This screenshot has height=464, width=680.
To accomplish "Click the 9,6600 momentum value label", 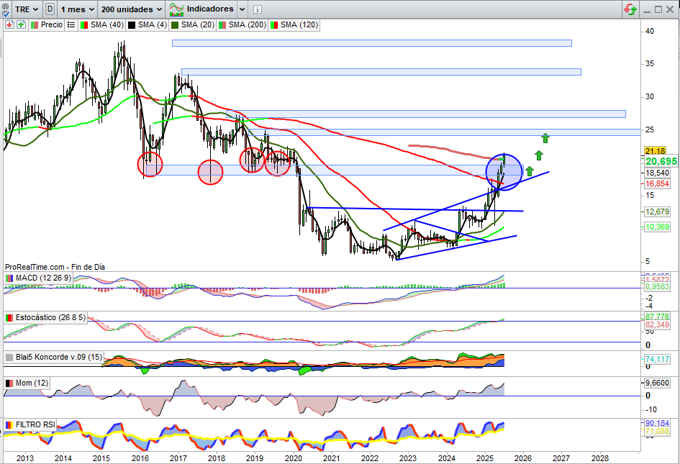I will [x=658, y=383].
